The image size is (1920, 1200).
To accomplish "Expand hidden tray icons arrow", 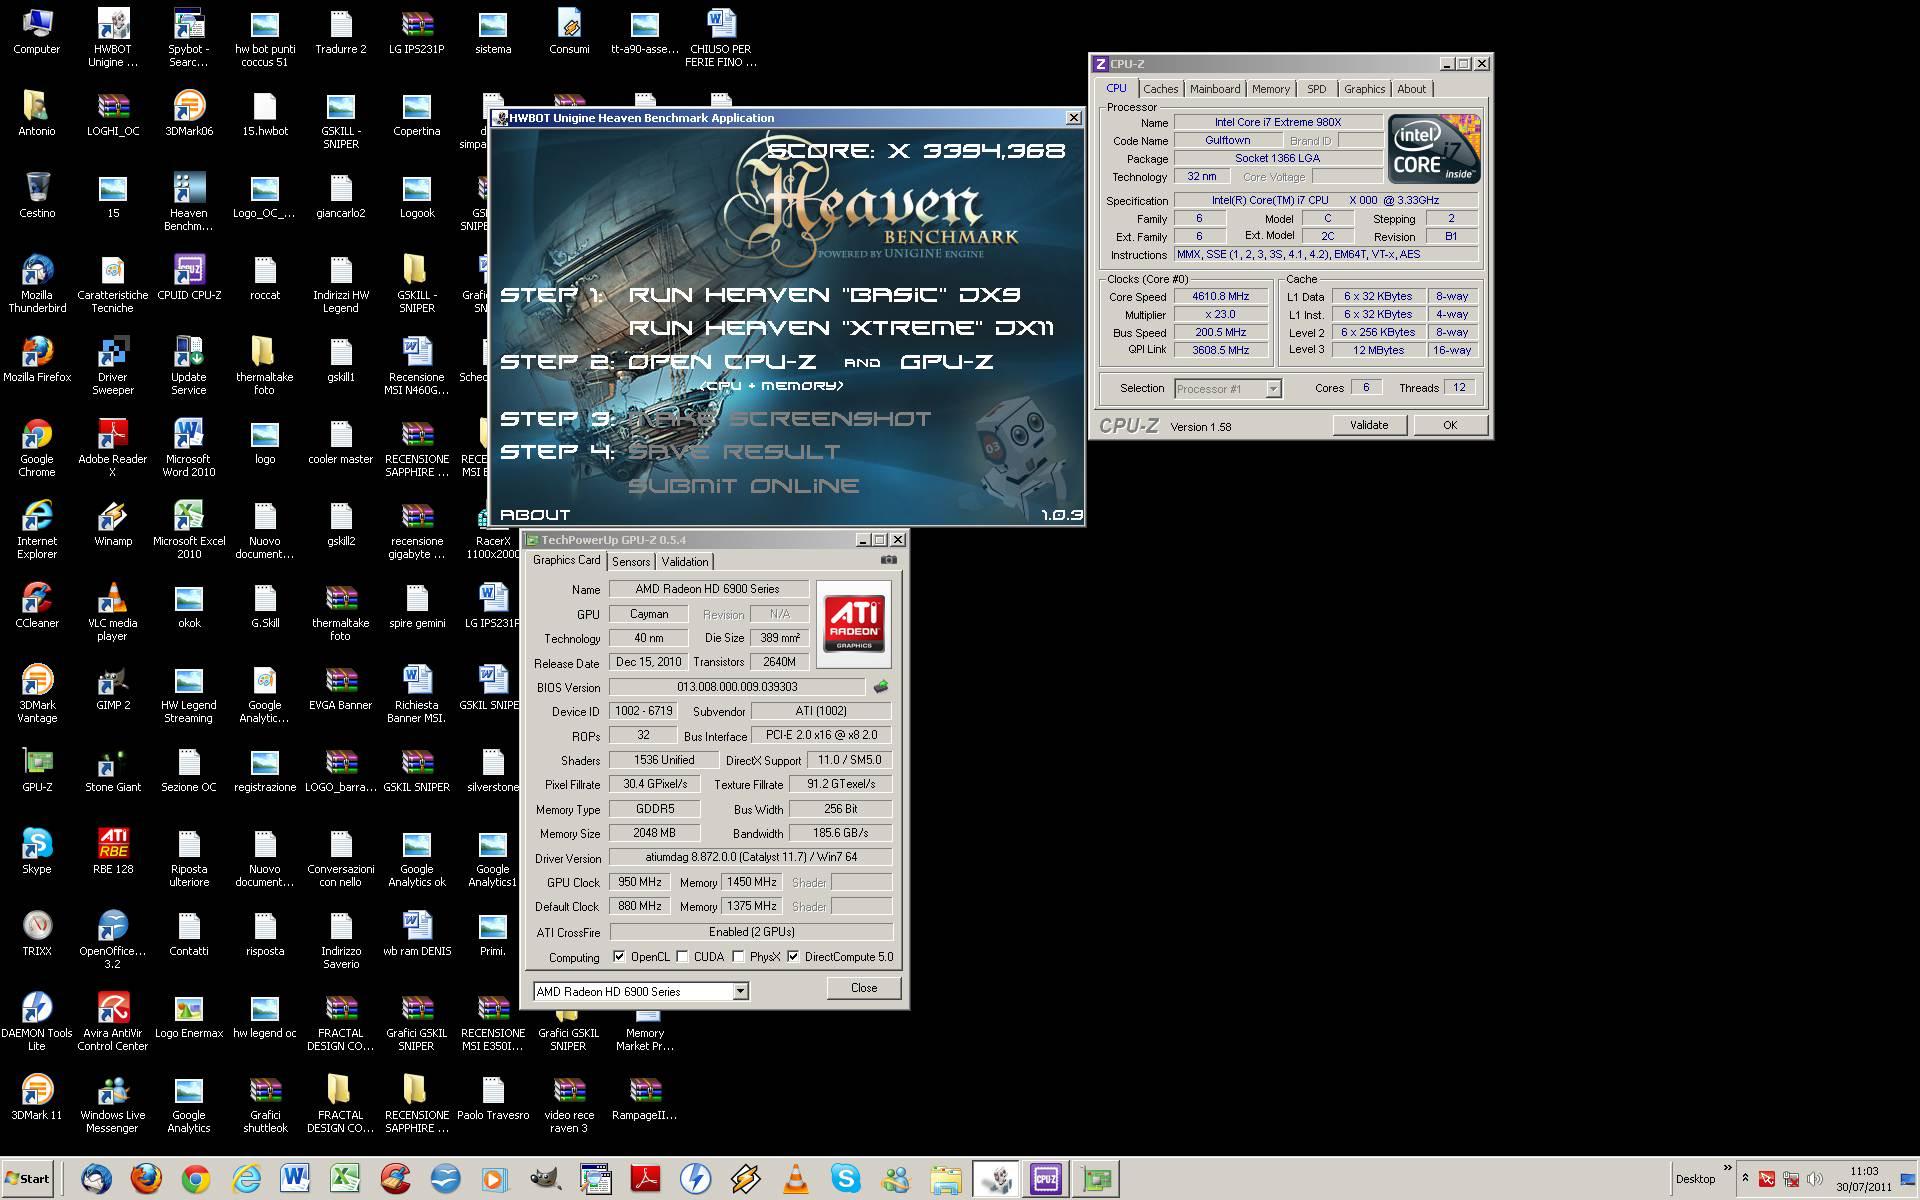I will coord(1745,1178).
